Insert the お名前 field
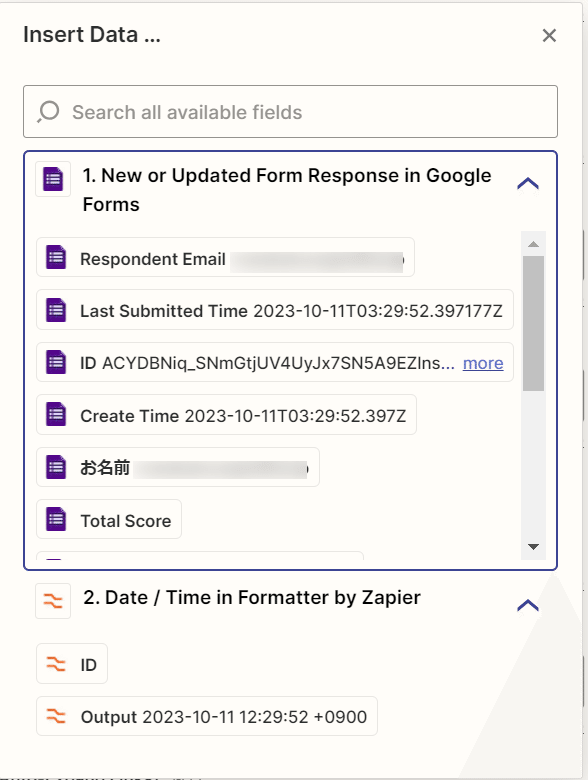 tap(178, 467)
